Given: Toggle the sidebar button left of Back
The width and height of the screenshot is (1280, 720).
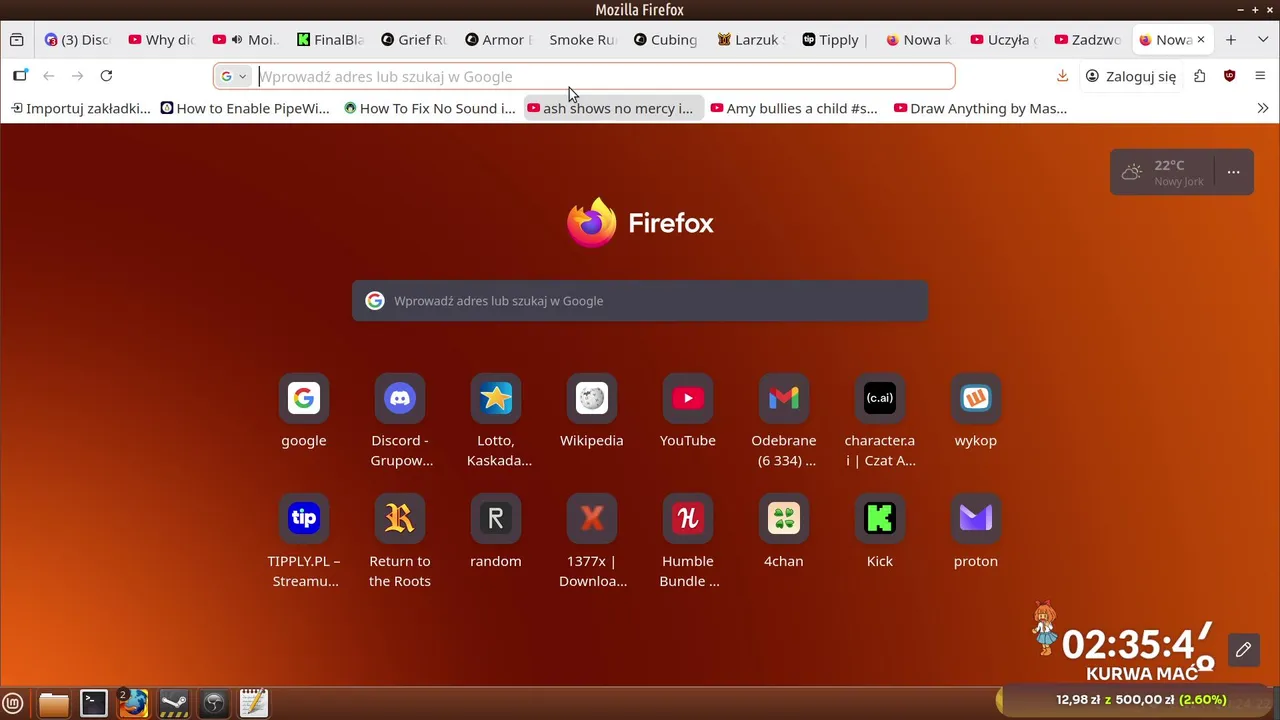Looking at the screenshot, I should pyautogui.click(x=20, y=76).
